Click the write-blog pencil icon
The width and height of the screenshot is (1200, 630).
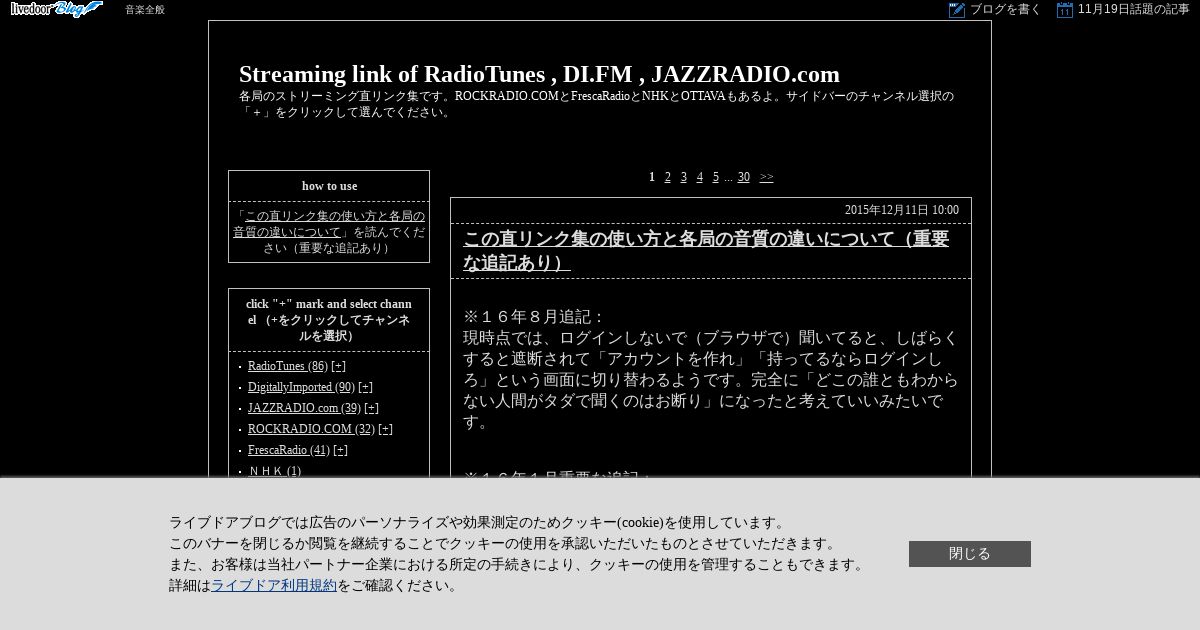pyautogui.click(x=957, y=9)
